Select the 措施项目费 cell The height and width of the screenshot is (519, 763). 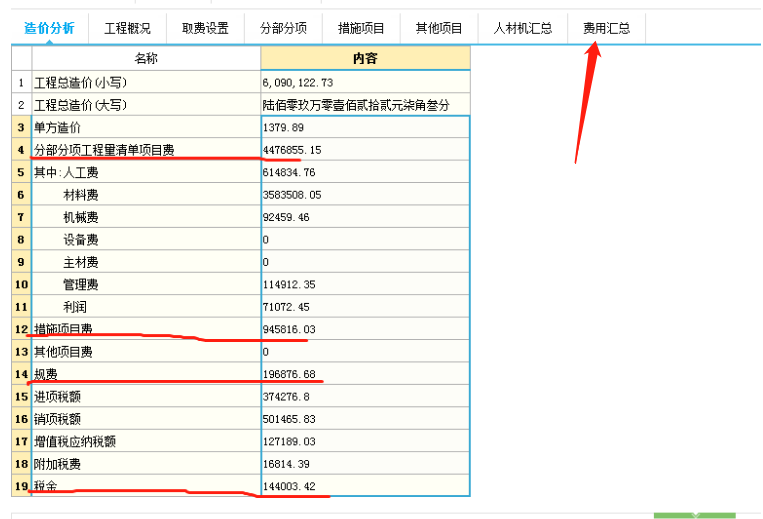point(146,329)
